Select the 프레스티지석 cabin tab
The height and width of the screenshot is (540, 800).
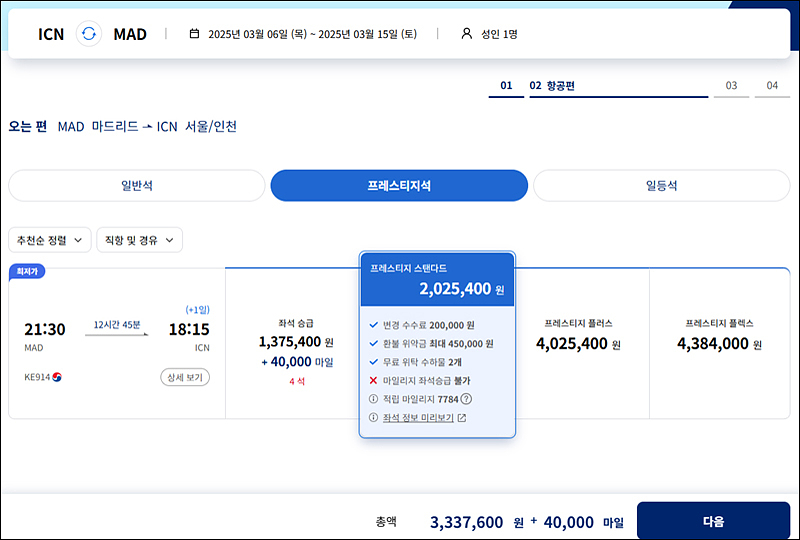pyautogui.click(x=399, y=185)
